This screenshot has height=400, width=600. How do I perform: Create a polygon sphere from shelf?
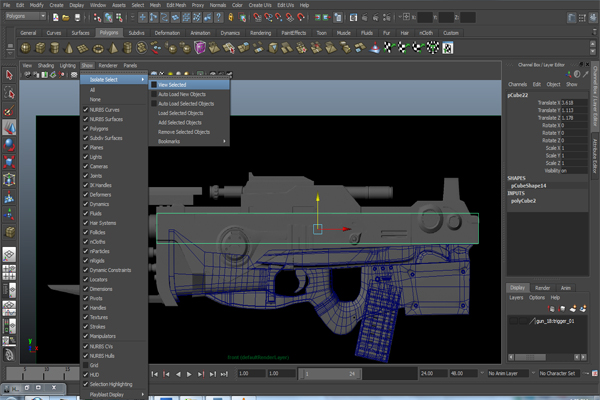(x=26, y=48)
